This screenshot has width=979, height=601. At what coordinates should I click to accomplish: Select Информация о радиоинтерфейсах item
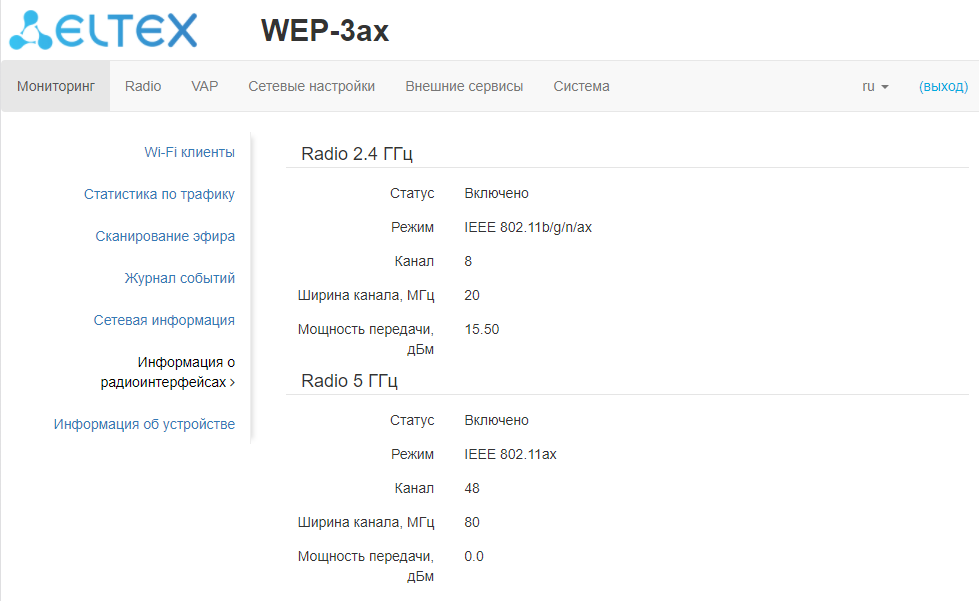168,372
